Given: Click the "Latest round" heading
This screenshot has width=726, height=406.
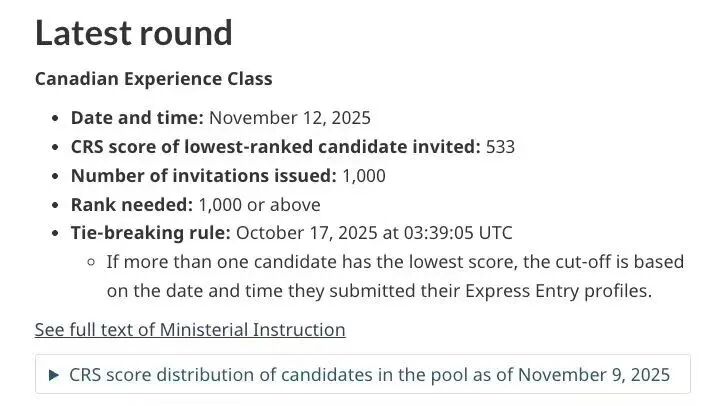Looking at the screenshot, I should (133, 33).
